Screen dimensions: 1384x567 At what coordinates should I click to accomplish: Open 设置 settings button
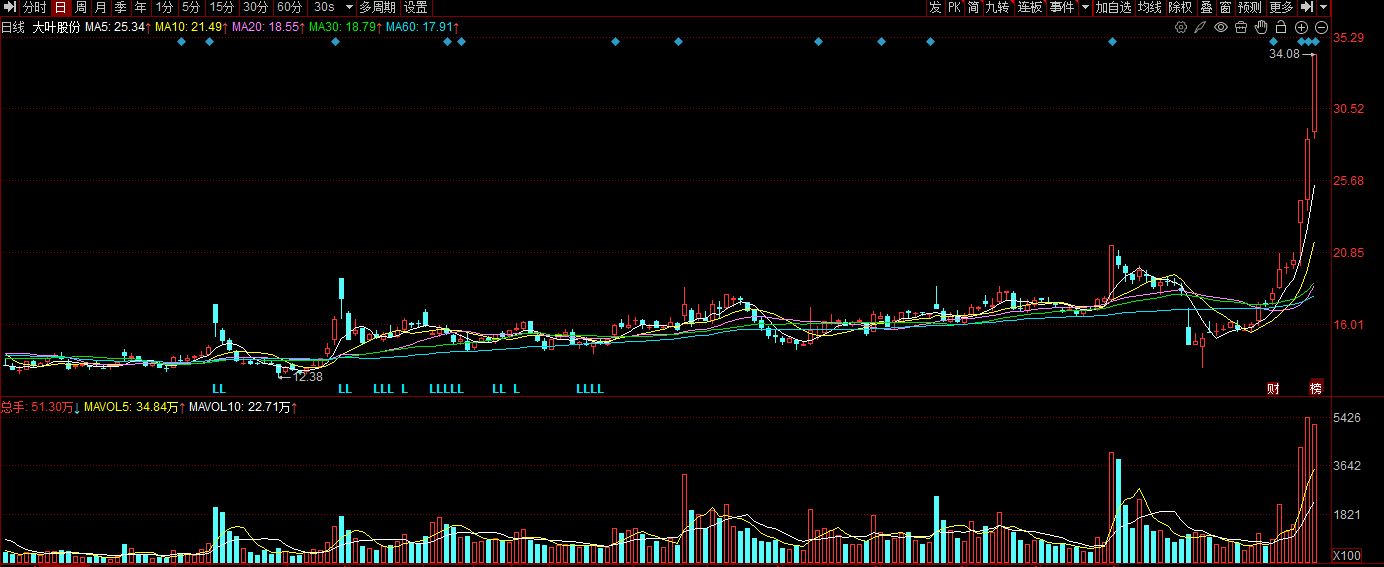416,7
